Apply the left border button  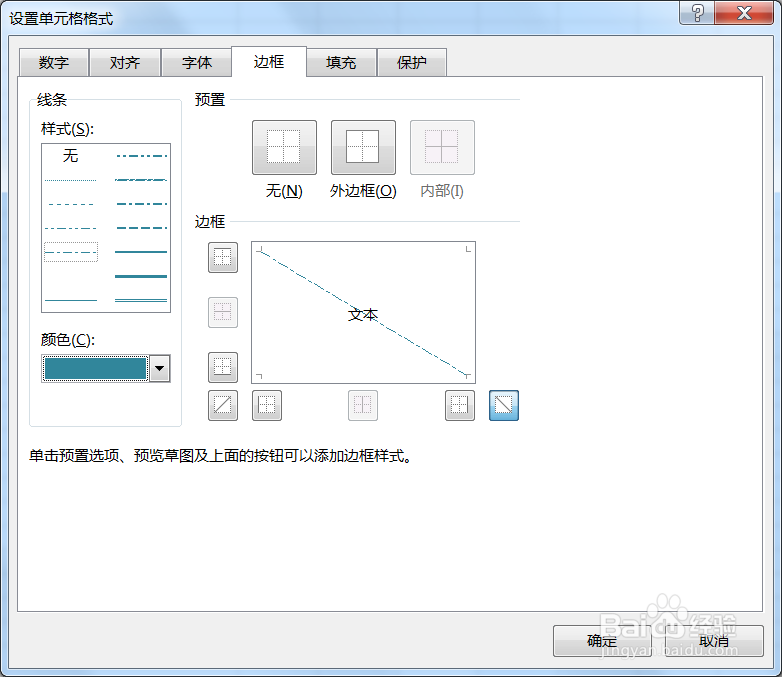point(267,405)
